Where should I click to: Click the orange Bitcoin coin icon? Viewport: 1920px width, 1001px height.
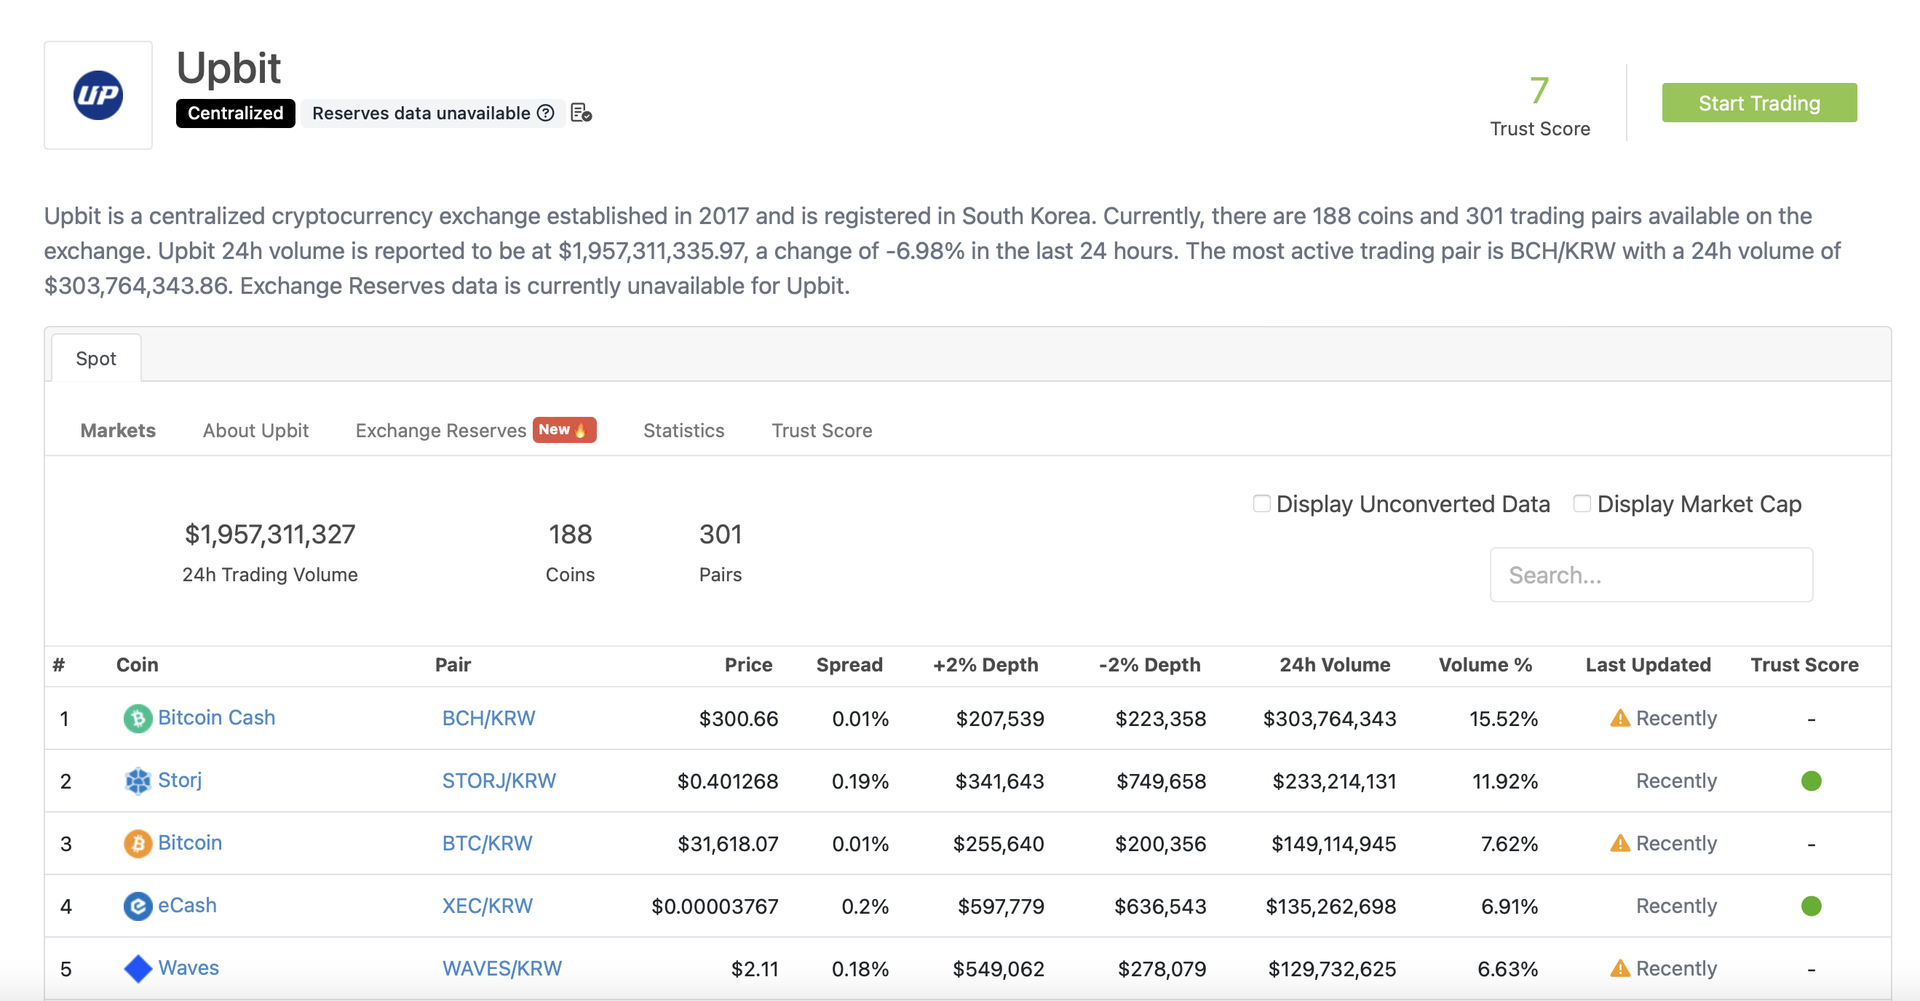click(137, 844)
